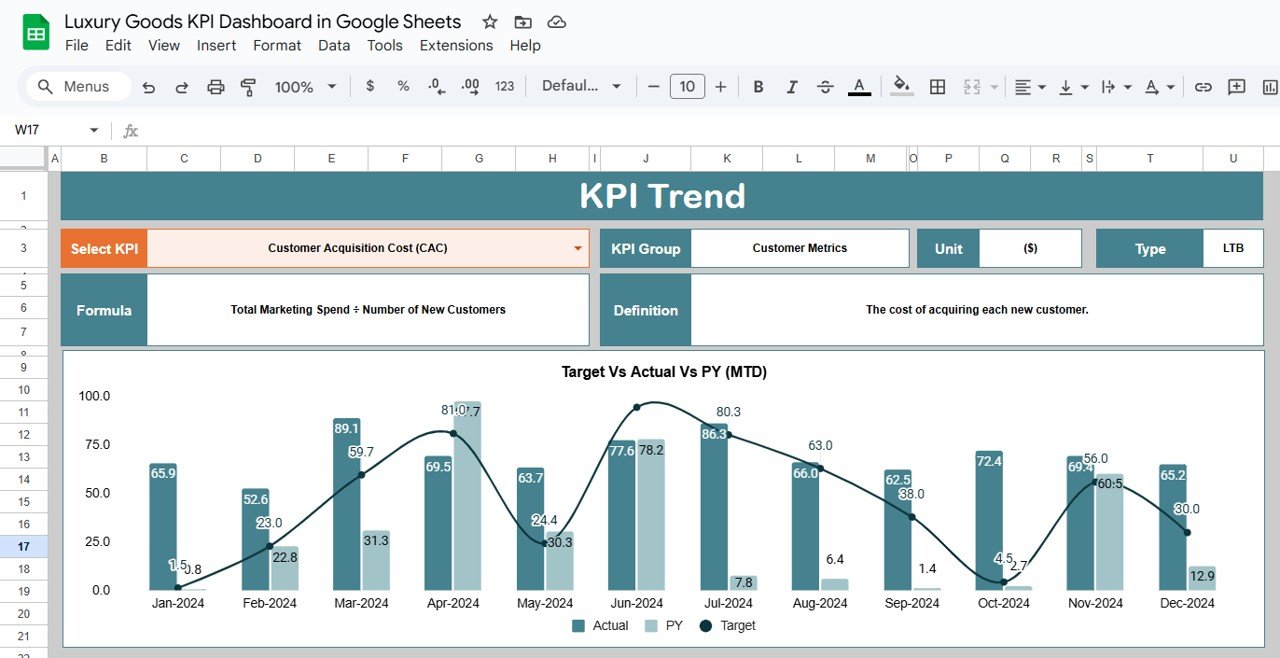This screenshot has height=658, width=1280.
Task: Format as currency
Action: [370, 86]
